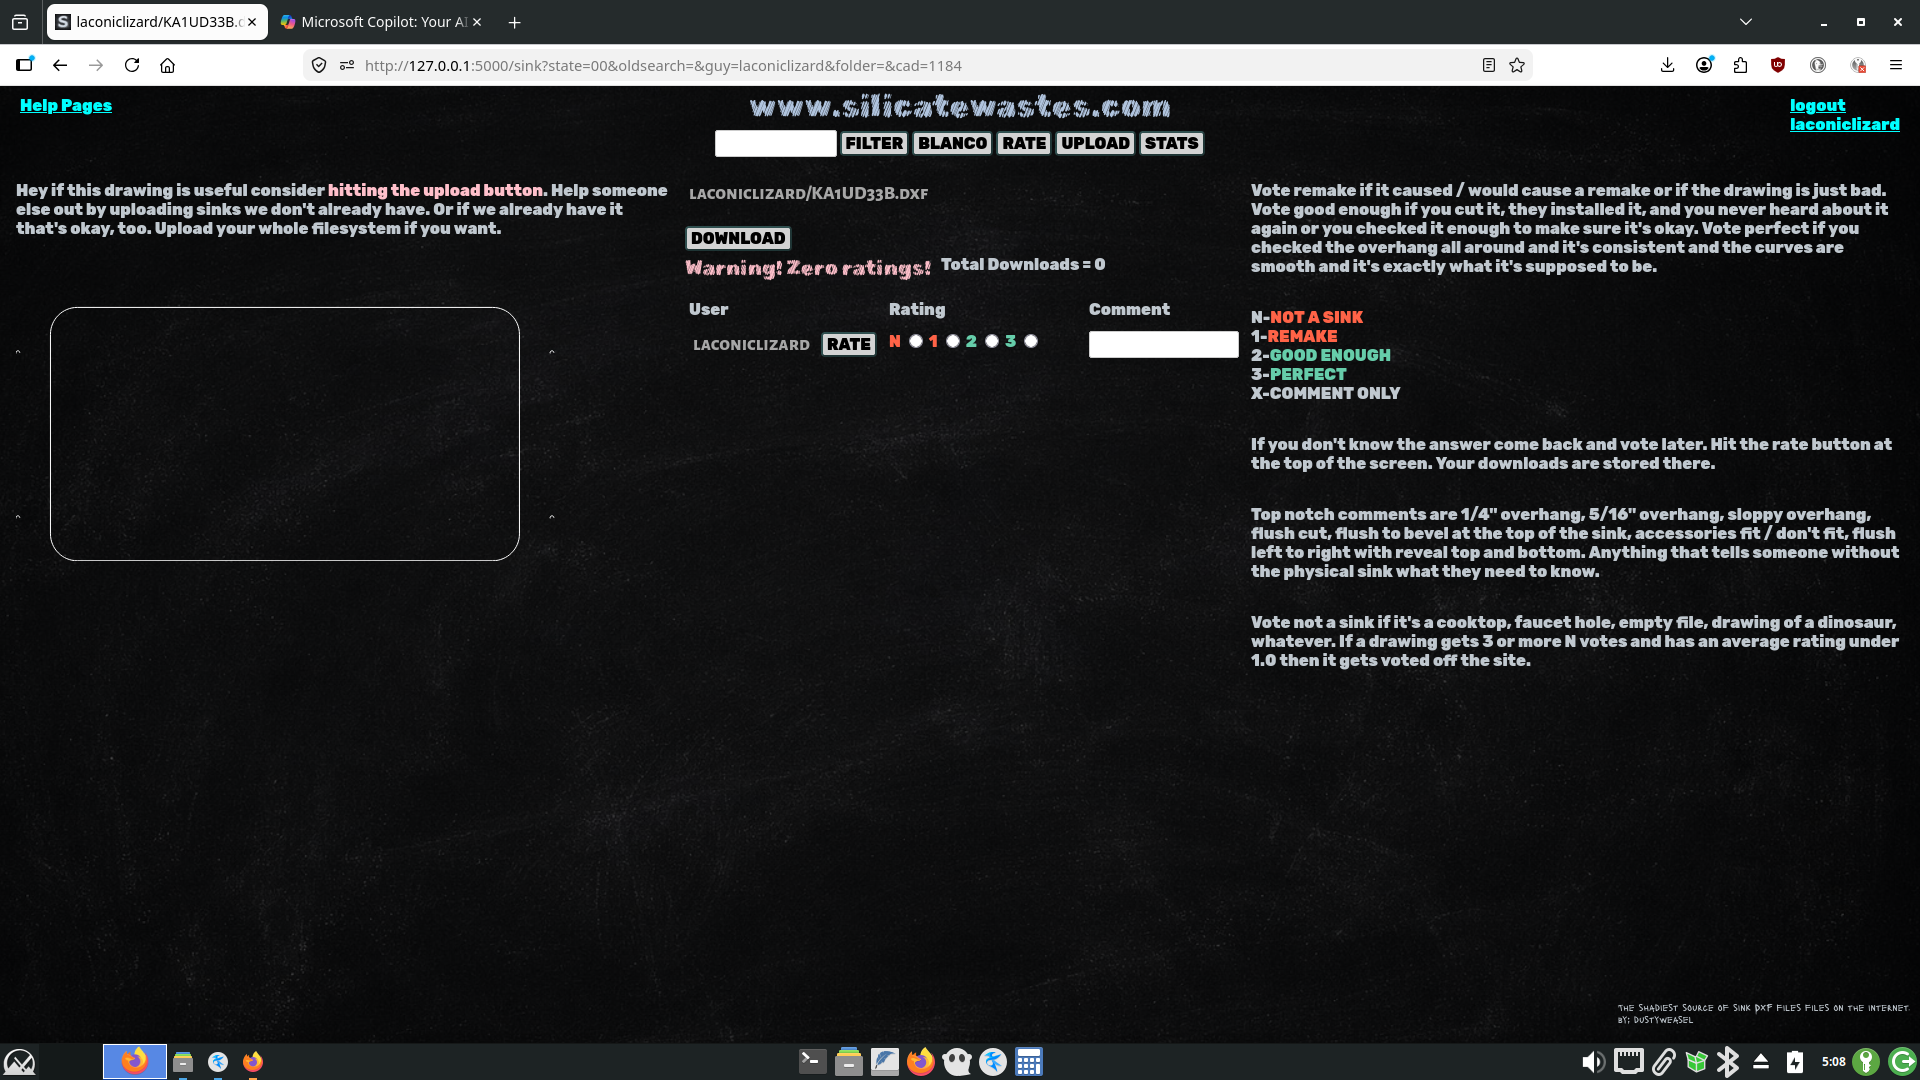Open laconiclizard profile link
This screenshot has width=1920, height=1080.
coord(1844,124)
